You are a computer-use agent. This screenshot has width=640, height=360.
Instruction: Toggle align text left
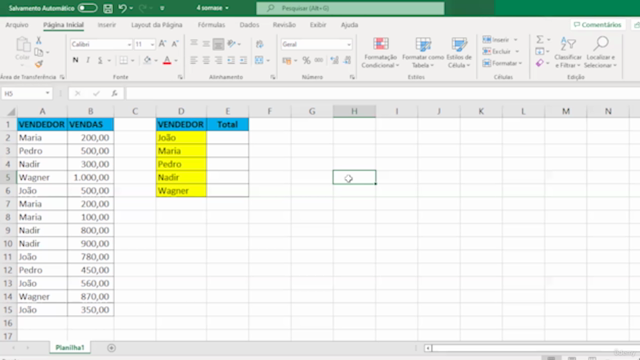[194, 60]
